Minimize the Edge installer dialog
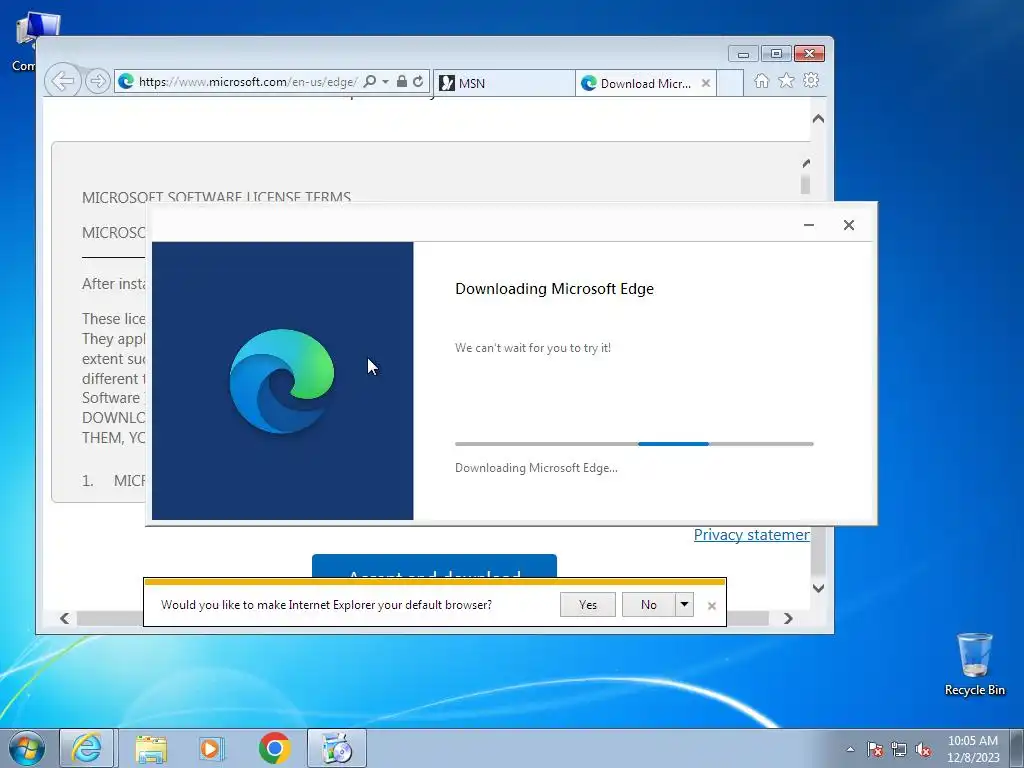The width and height of the screenshot is (1024, 768). (808, 225)
